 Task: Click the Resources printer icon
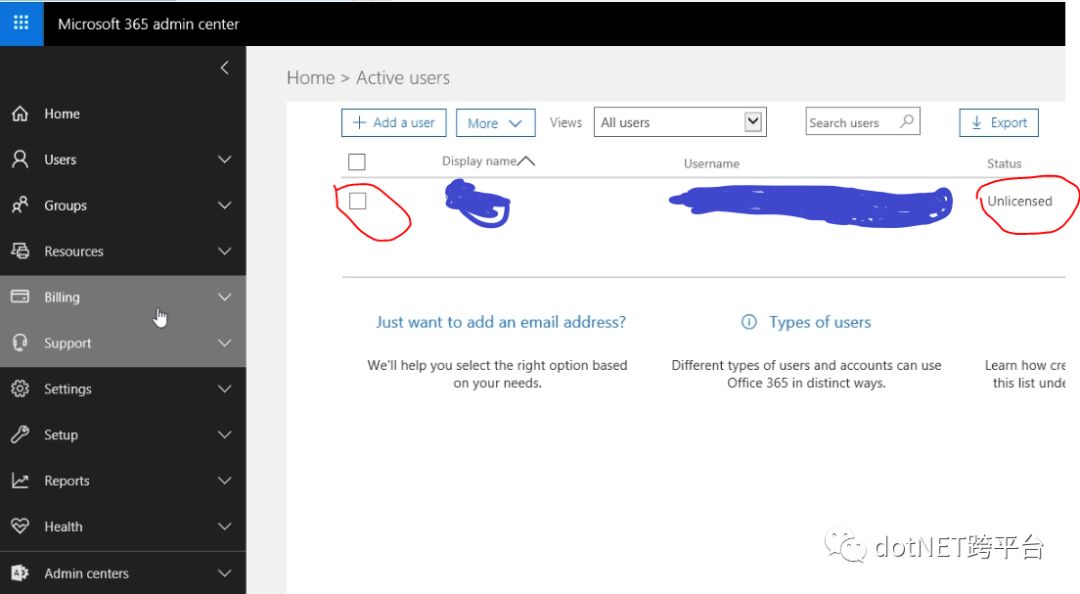[x=20, y=251]
